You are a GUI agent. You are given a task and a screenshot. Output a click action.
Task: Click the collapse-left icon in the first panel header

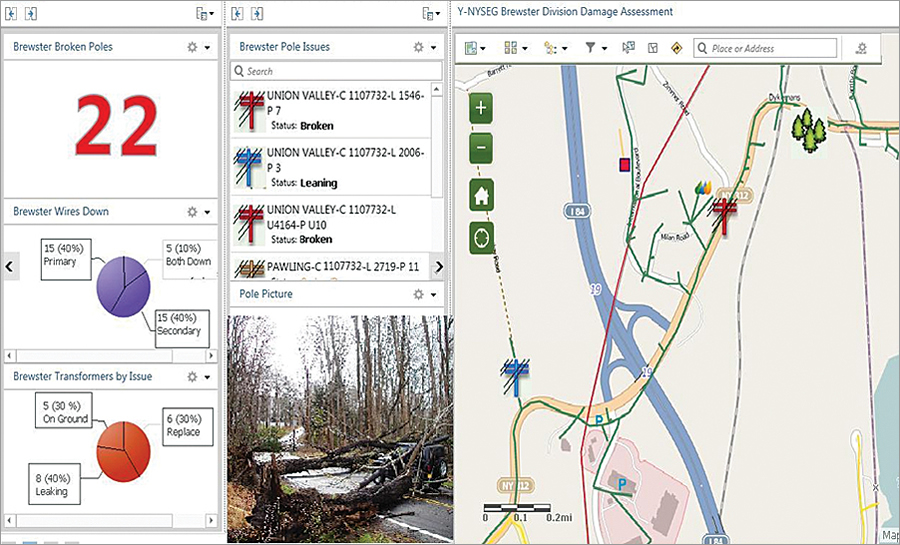pyautogui.click(x=10, y=14)
